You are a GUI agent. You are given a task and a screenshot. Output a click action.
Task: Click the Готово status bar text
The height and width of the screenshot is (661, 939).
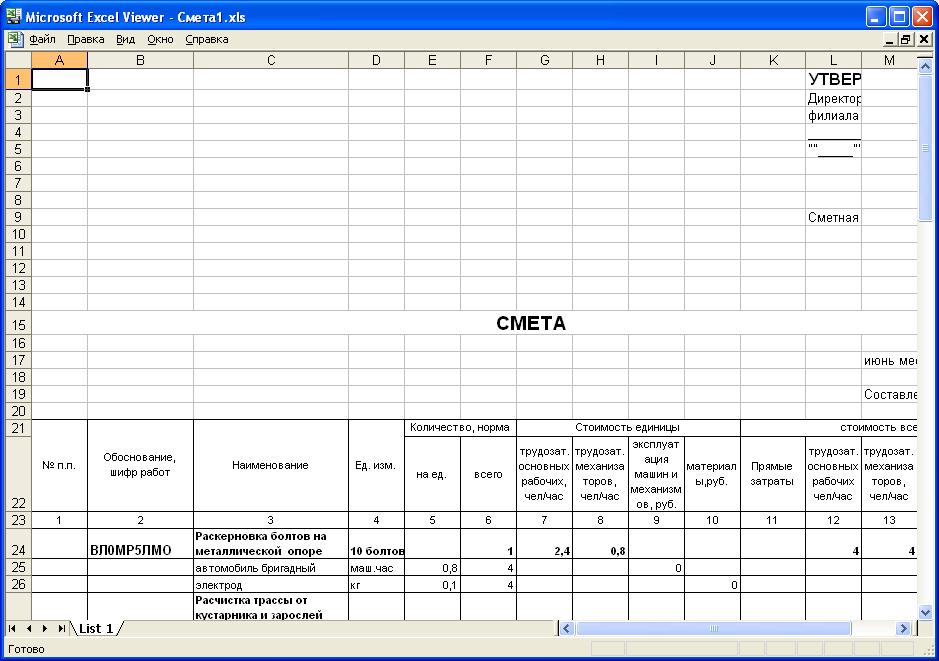(x=26, y=649)
